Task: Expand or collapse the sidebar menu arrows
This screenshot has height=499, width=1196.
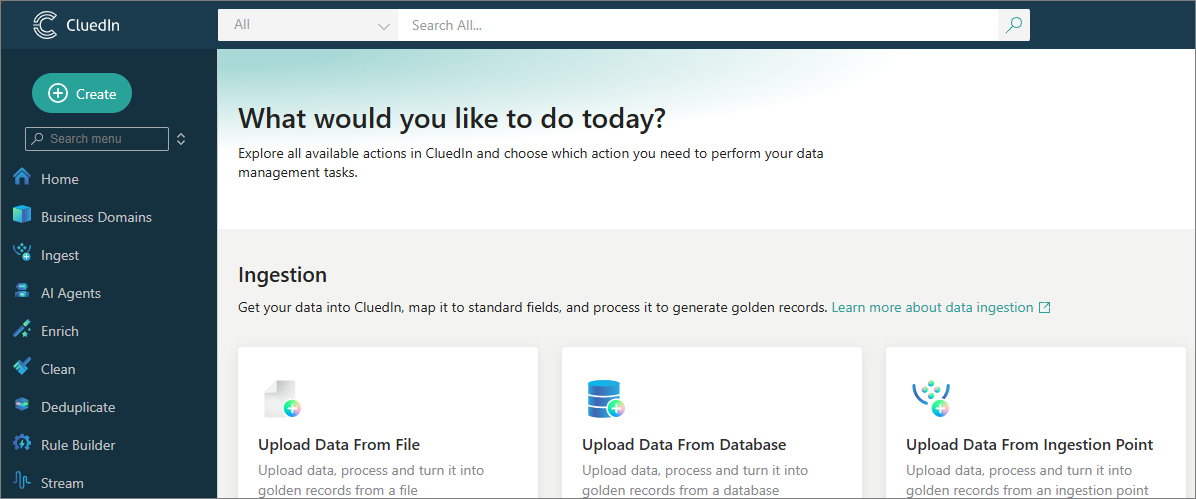Action: point(181,139)
